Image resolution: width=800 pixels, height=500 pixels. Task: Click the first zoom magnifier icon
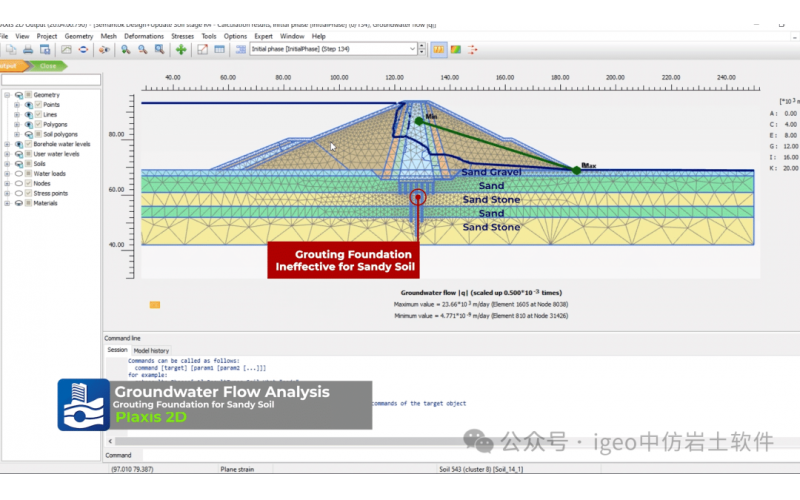pos(125,49)
